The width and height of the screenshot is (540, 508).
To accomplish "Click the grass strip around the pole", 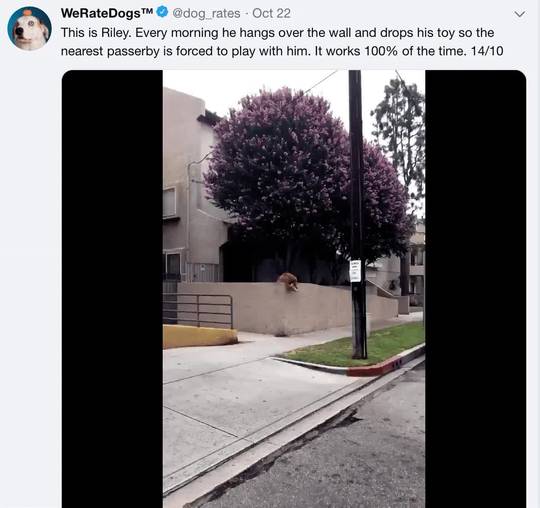I will [358, 346].
